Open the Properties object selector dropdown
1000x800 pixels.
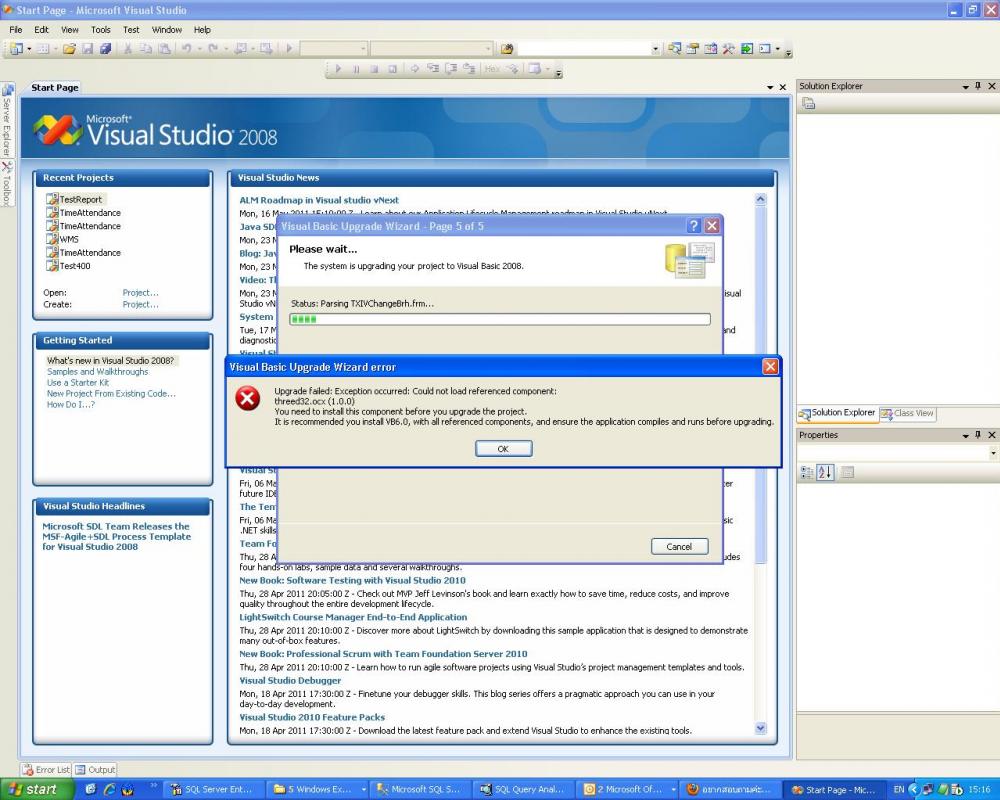click(993, 453)
